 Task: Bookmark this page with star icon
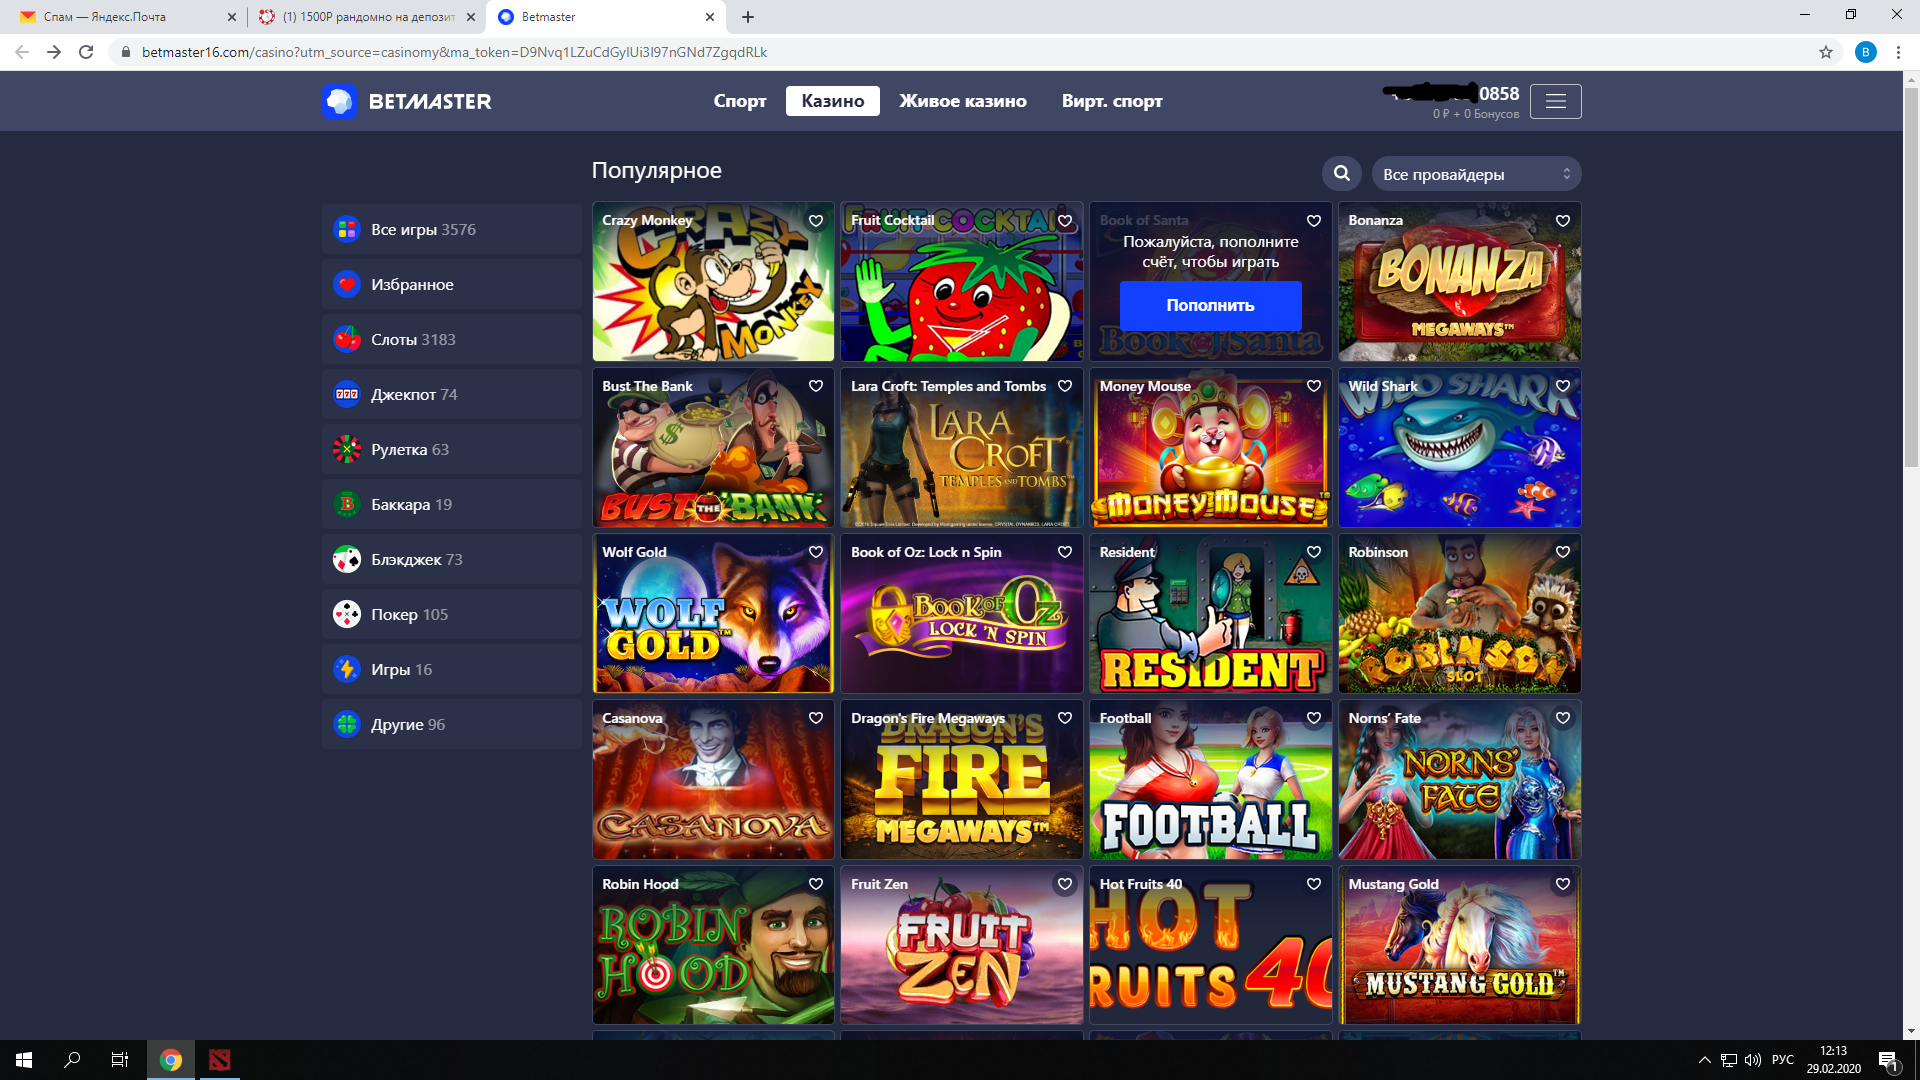[x=1825, y=52]
